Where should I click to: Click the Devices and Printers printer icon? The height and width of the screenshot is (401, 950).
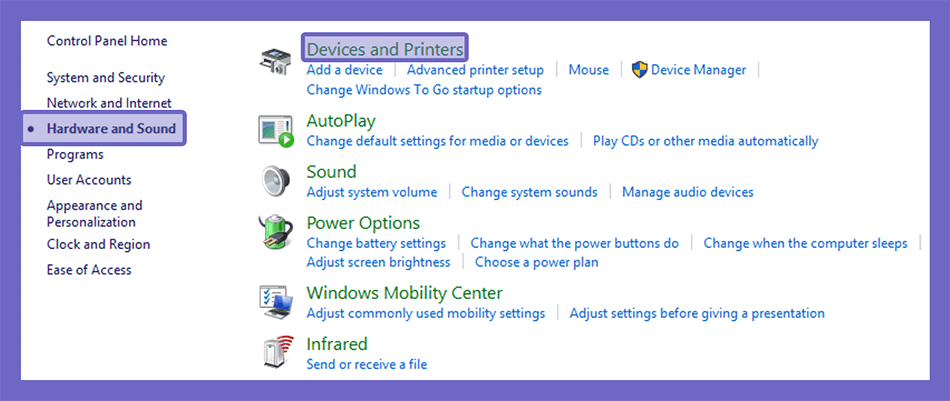(276, 62)
